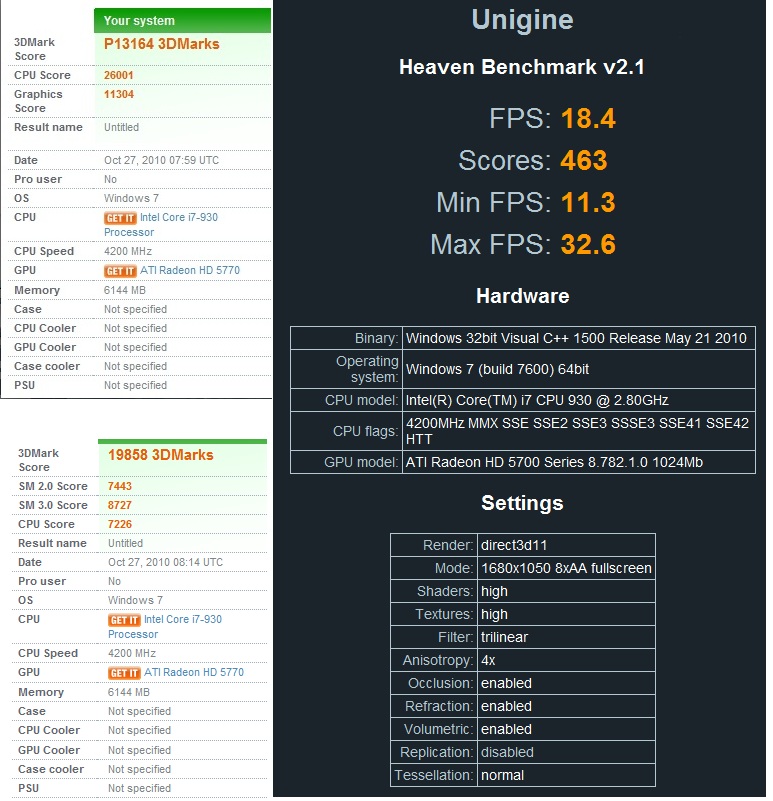The width and height of the screenshot is (773, 801).
Task: Click Tessellation value normal
Action: pos(566,775)
